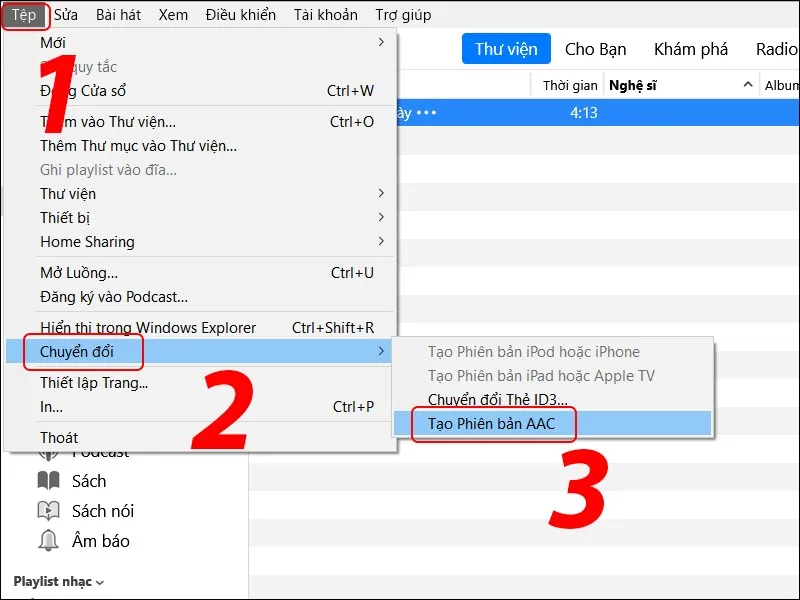
Task: Click the Thời gian column header
Action: [570, 86]
